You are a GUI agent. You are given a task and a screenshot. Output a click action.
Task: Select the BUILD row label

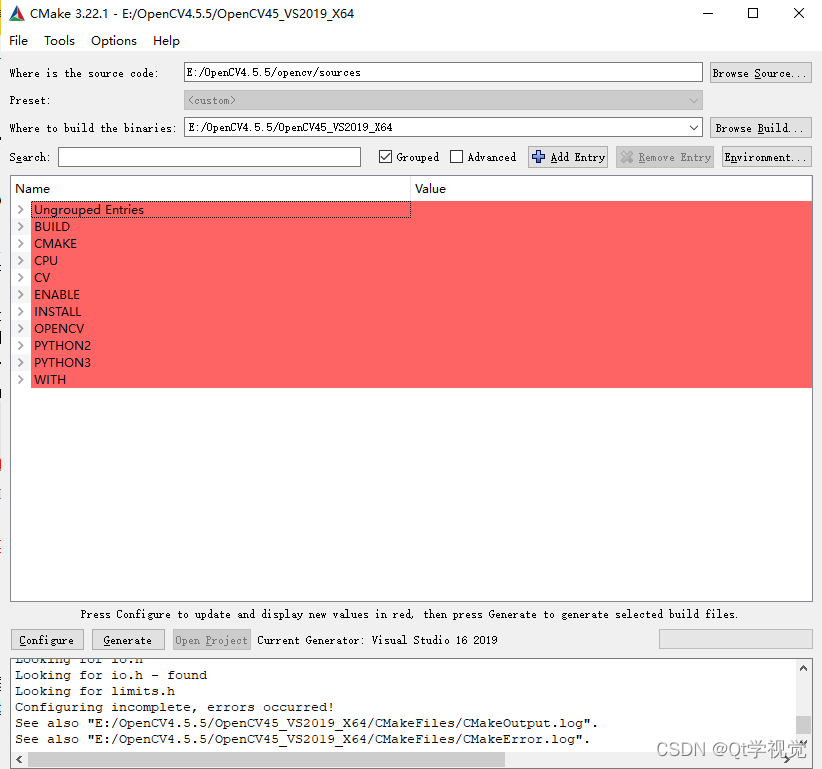pyautogui.click(x=52, y=226)
